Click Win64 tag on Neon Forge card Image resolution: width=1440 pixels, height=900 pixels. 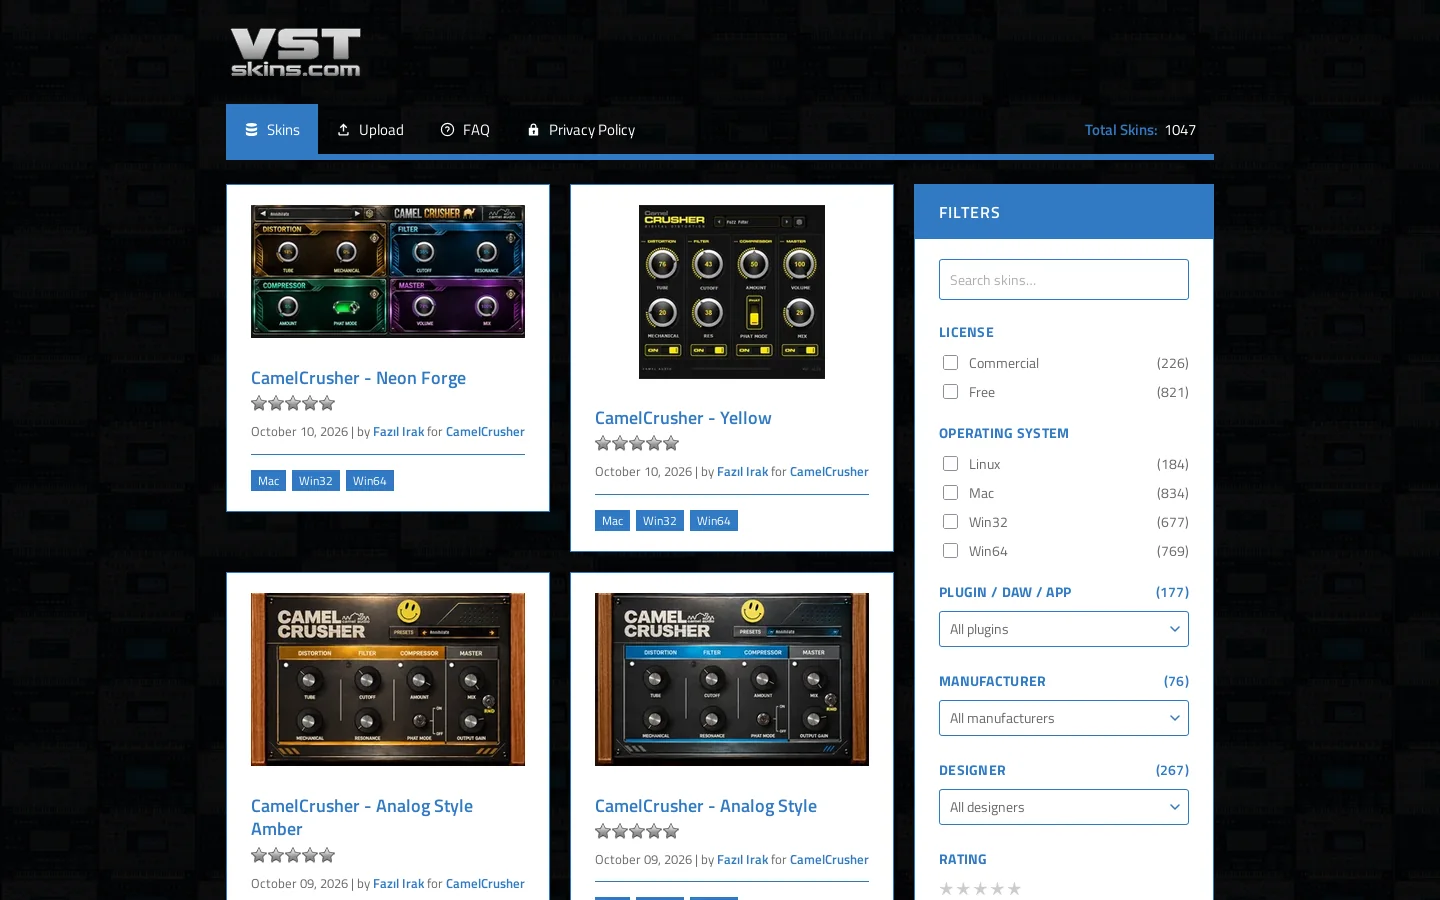coord(370,481)
